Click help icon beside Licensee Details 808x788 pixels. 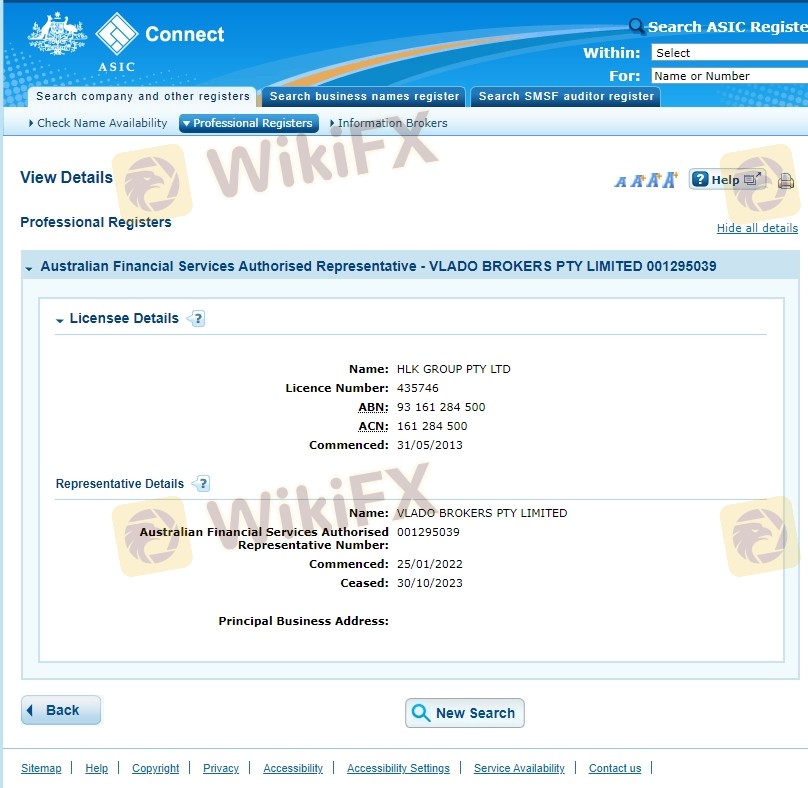(196, 319)
